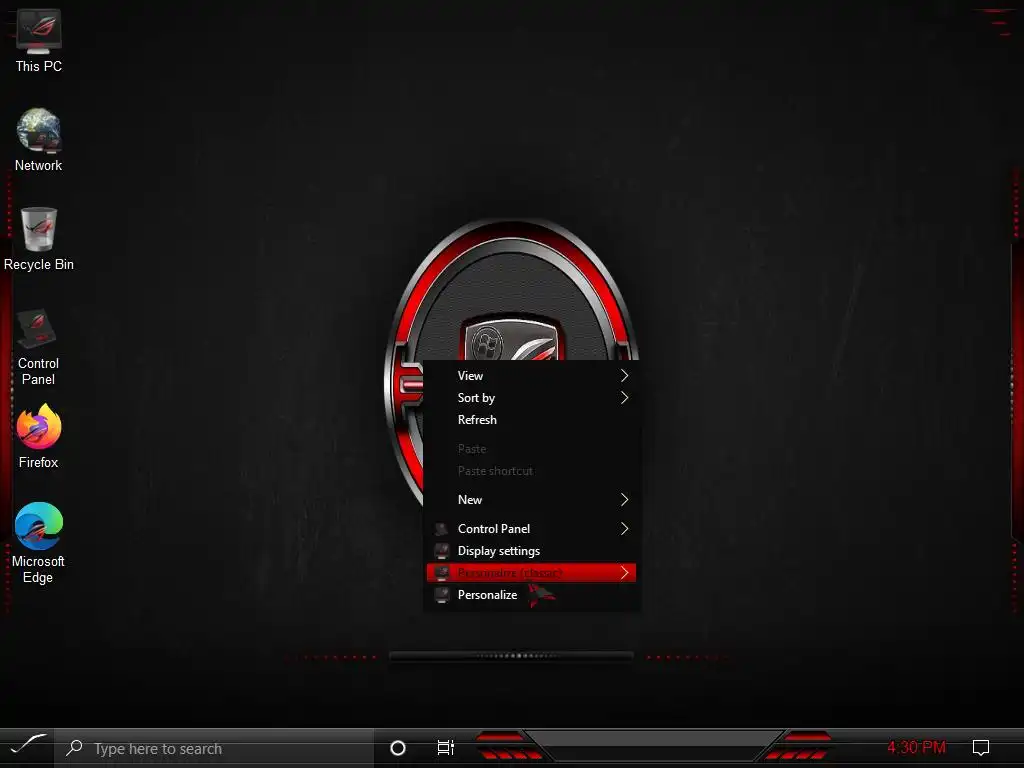Click the search magnifier icon in taskbar
The image size is (1024, 768).
[74, 748]
